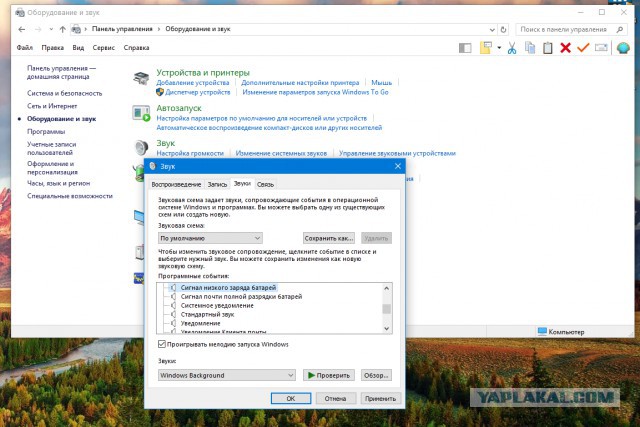Click OK in the Звук dialog
Screen dimensions: 640x427
point(291,398)
